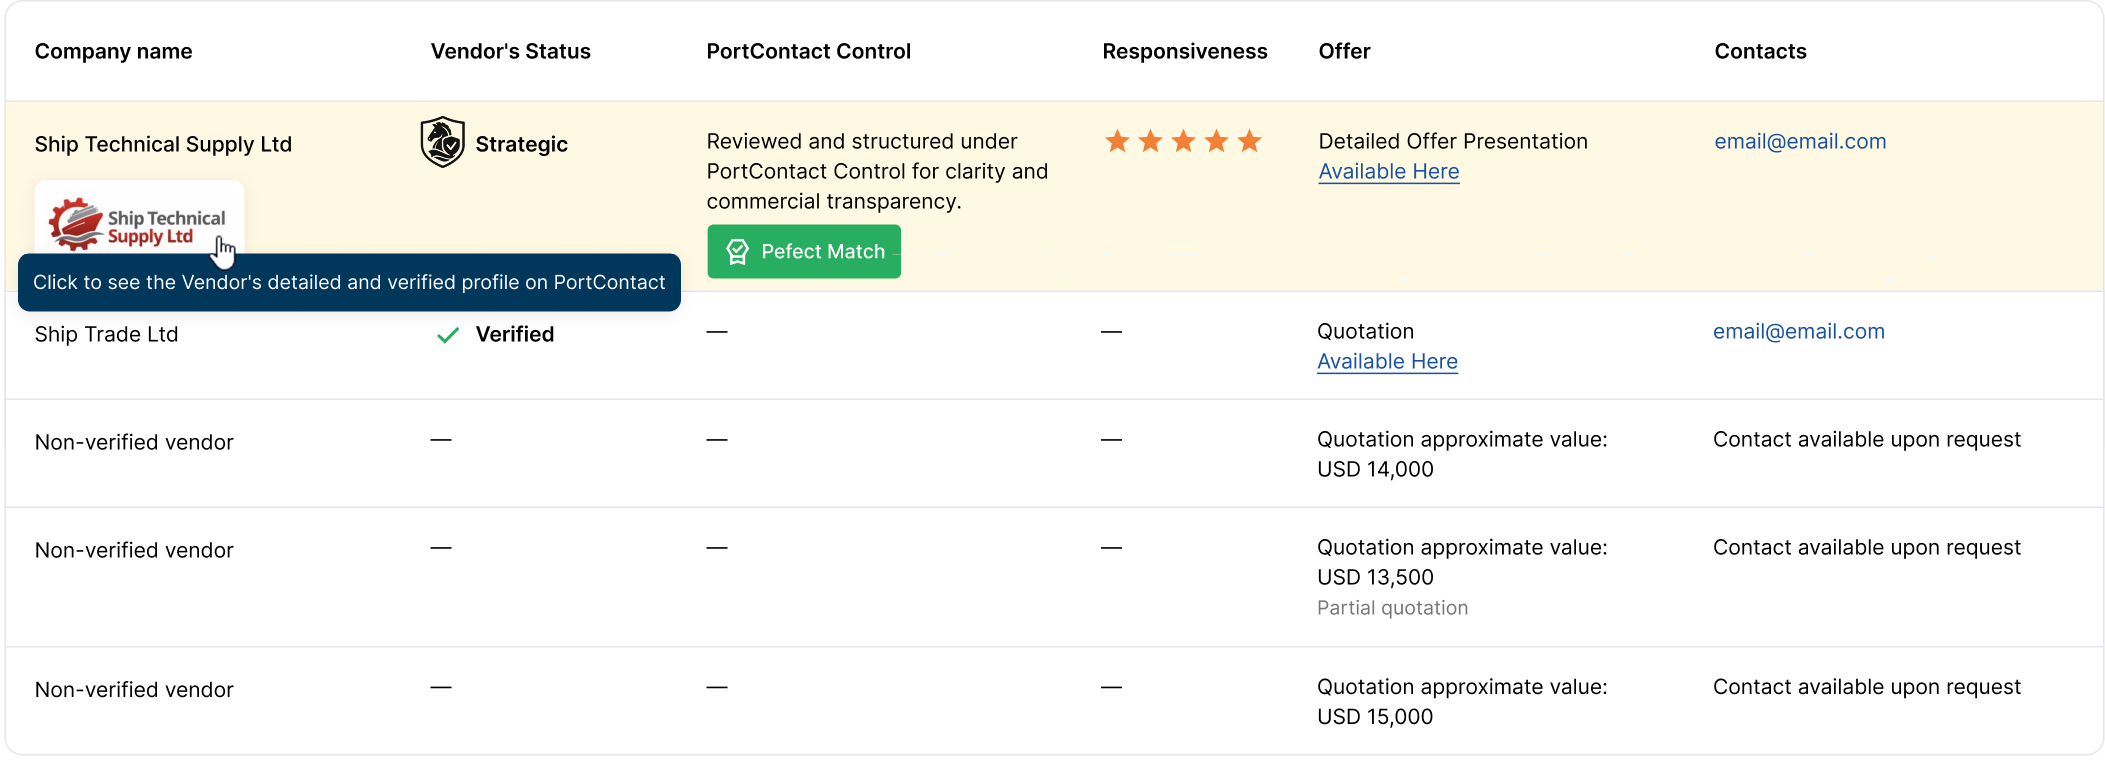Click the Partial quotation note
Image resolution: width=2105 pixels, height=762 pixels.
(x=1392, y=608)
